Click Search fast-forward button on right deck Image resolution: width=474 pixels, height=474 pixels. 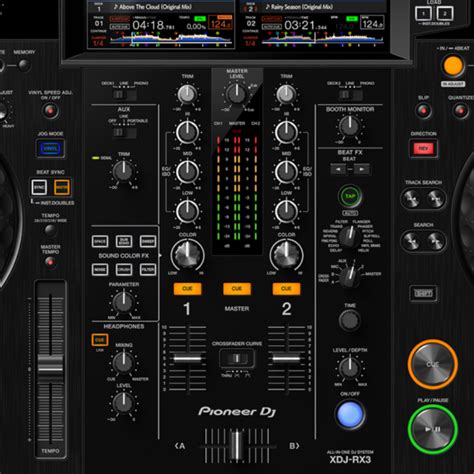point(435,241)
